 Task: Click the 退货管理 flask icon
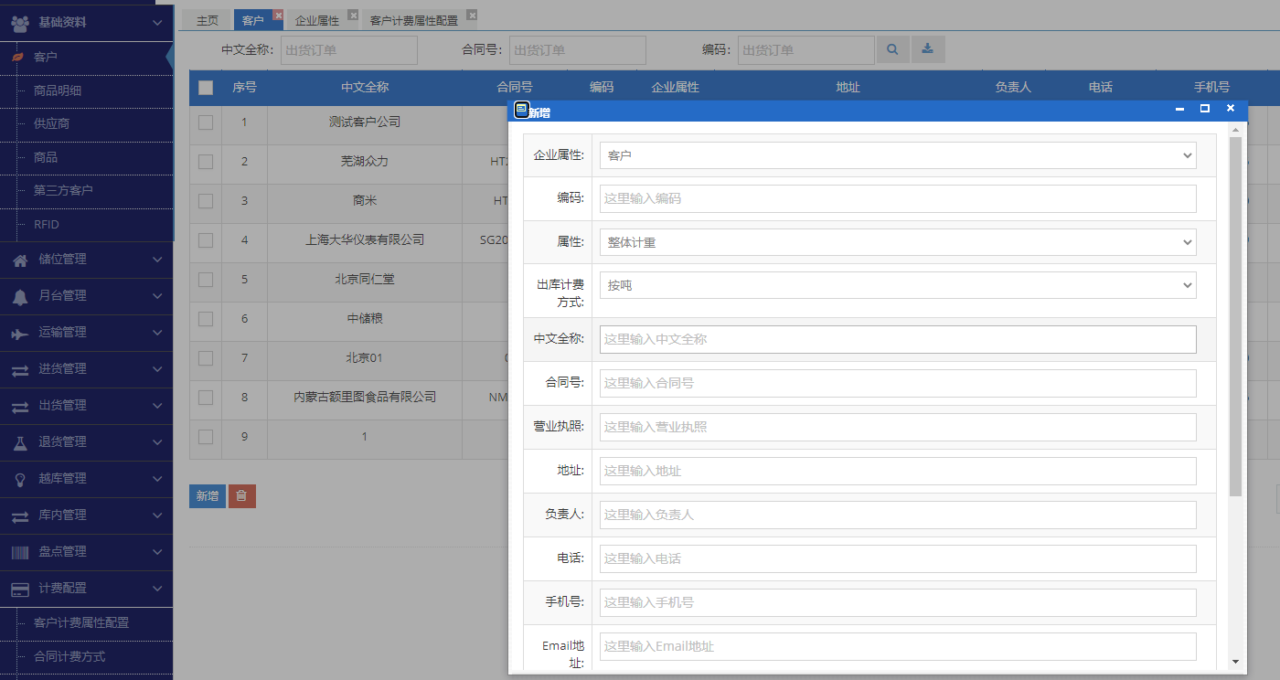pyautogui.click(x=20, y=442)
